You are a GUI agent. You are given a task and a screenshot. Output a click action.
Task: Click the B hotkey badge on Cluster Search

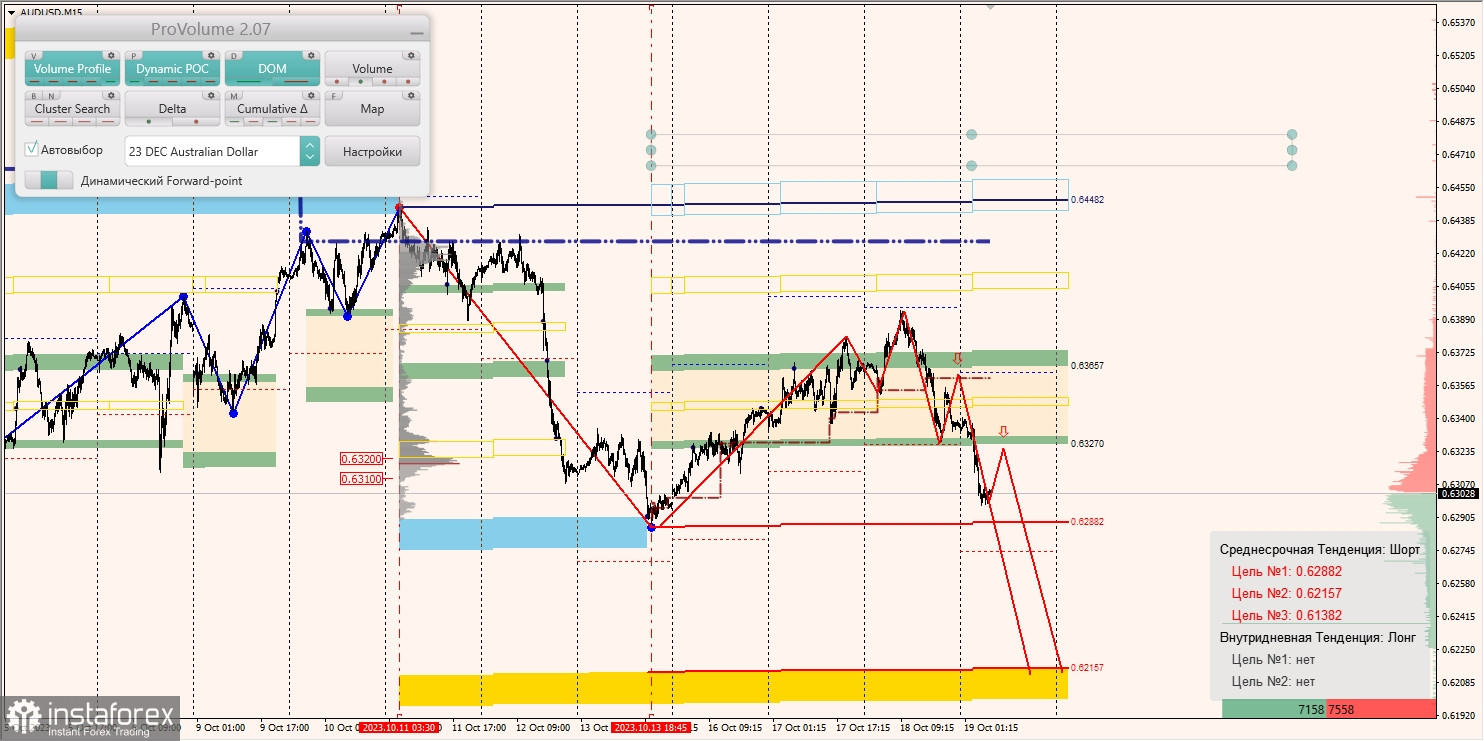(x=34, y=96)
